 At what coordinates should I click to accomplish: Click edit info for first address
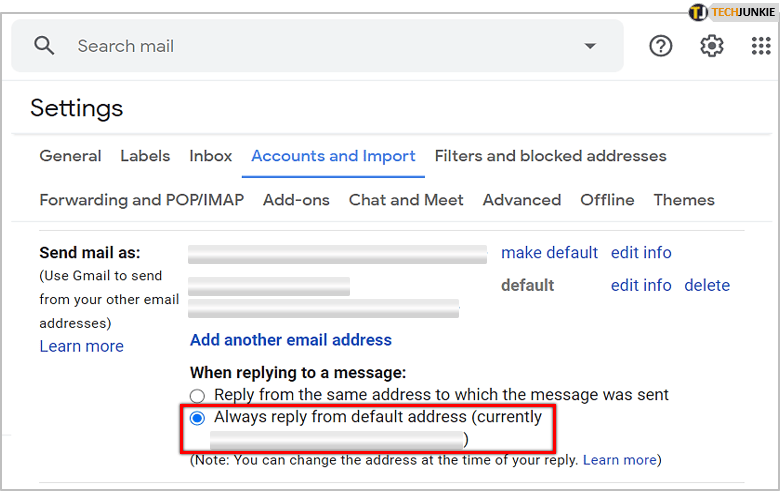pyautogui.click(x=641, y=253)
